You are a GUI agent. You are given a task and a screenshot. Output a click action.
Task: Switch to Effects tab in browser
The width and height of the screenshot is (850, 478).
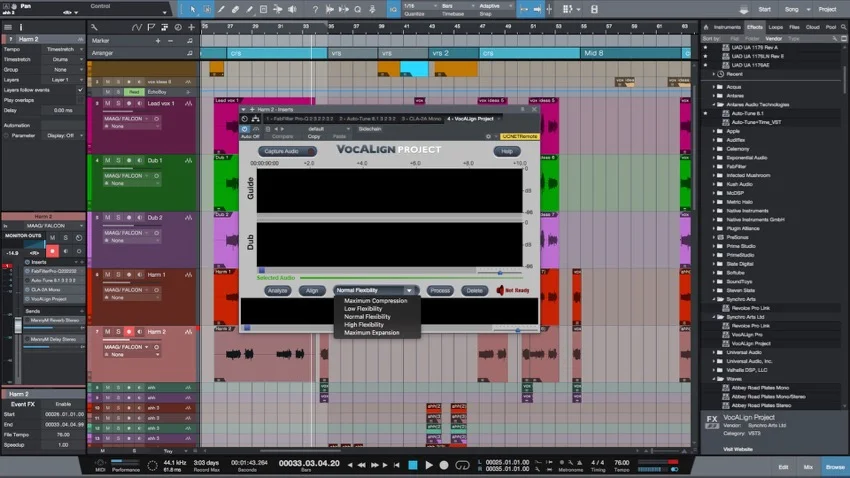pos(754,27)
